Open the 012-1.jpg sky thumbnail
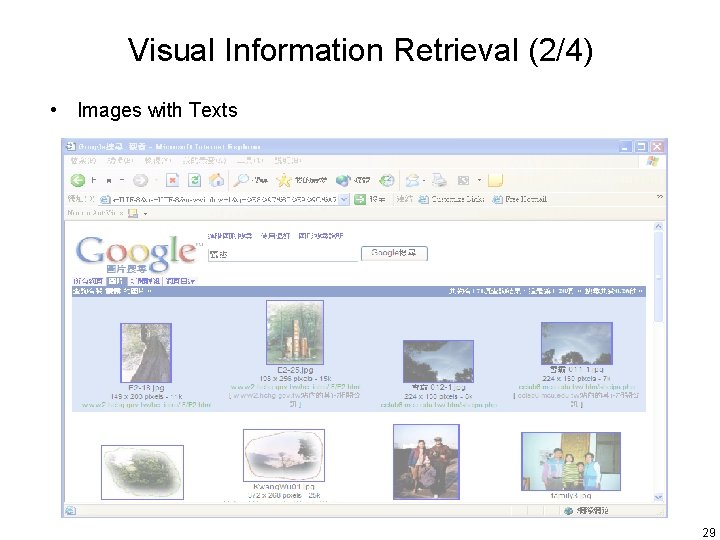This screenshot has height=540, width=720. 438,361
